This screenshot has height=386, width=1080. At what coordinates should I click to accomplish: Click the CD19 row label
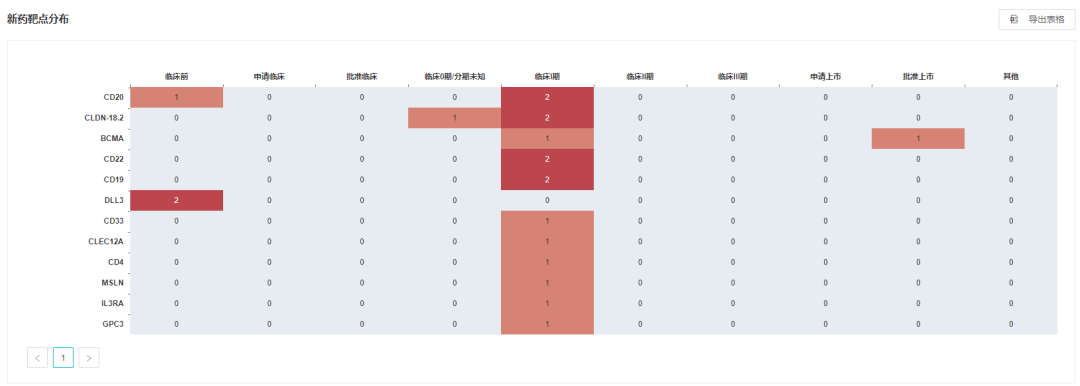tap(113, 180)
